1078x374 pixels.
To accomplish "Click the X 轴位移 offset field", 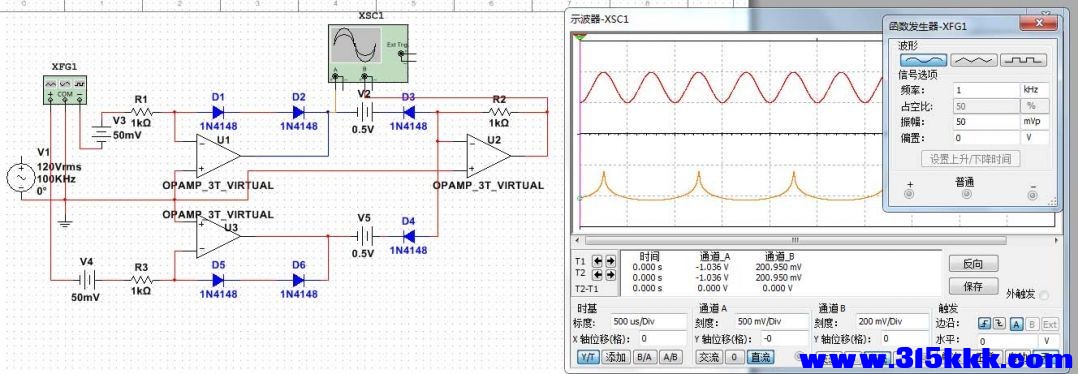I will (662, 338).
